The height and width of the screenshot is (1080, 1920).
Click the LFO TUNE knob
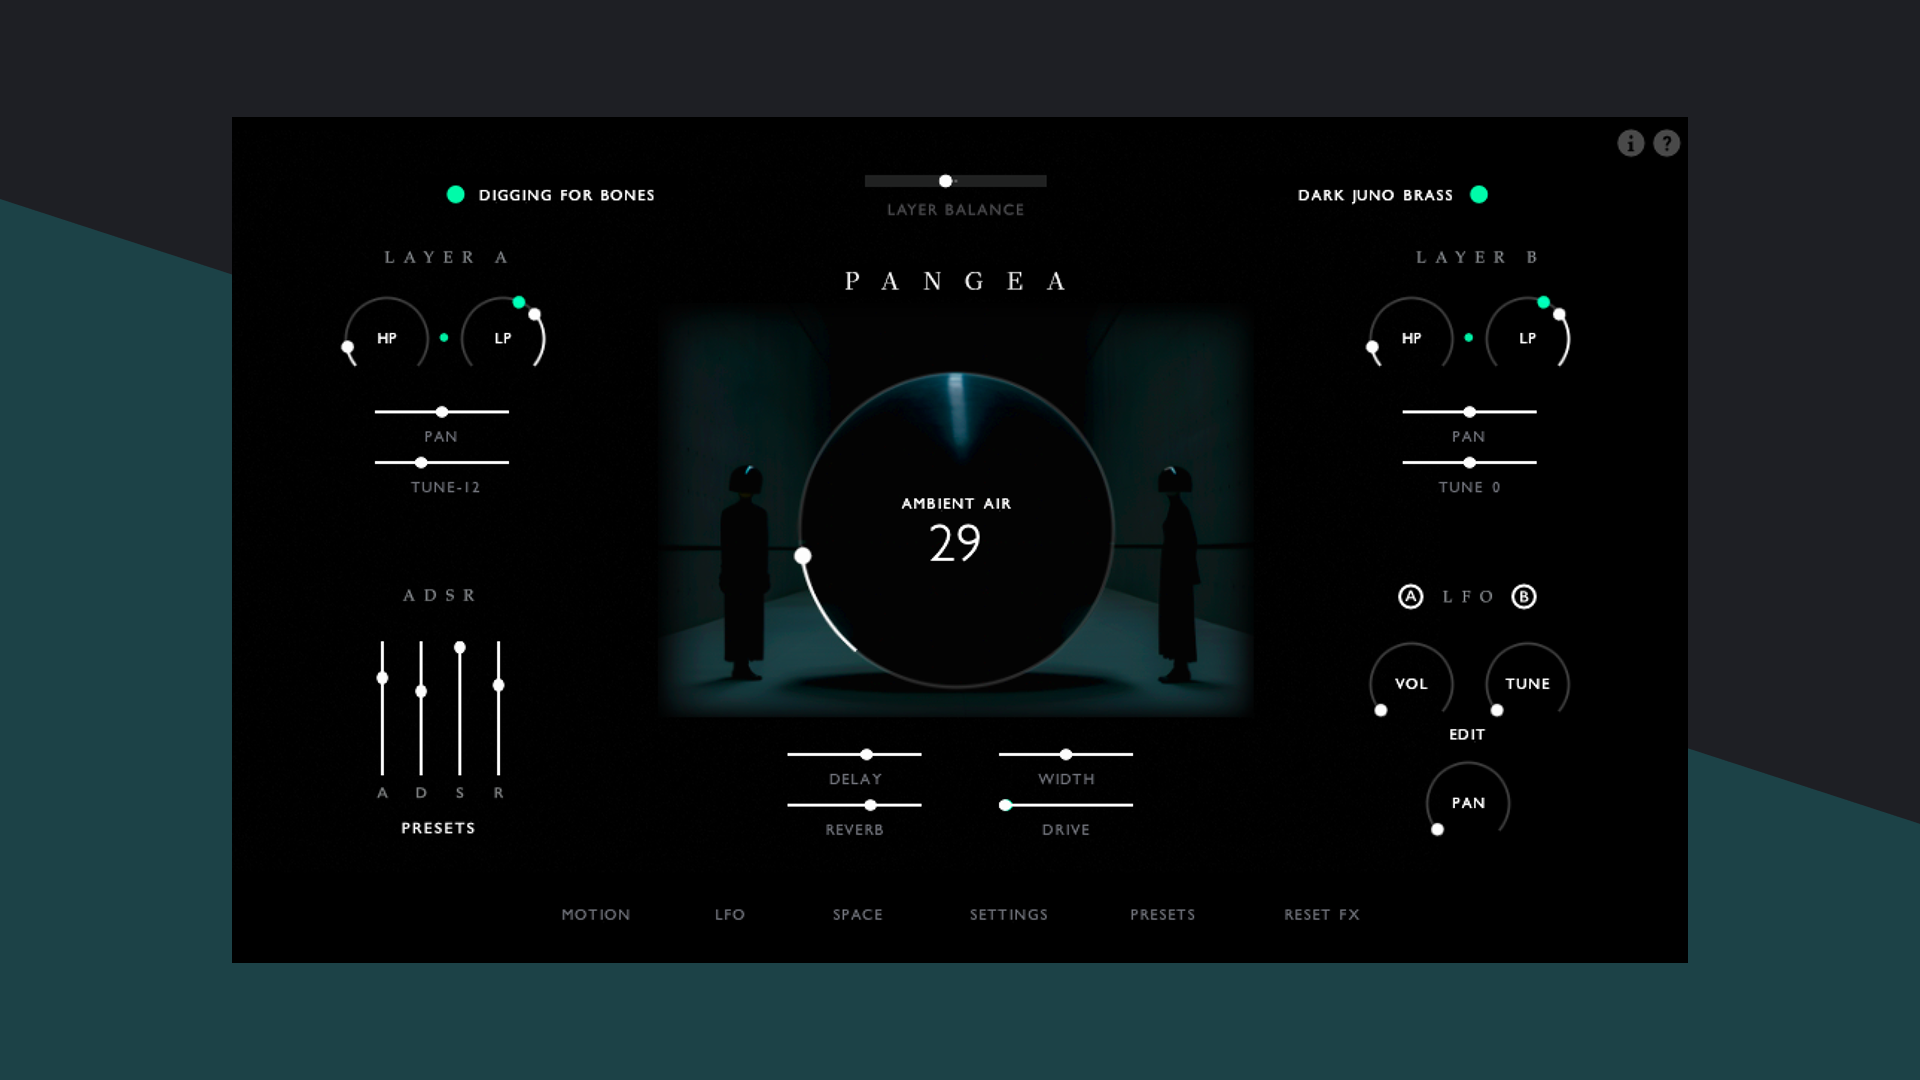click(1527, 684)
